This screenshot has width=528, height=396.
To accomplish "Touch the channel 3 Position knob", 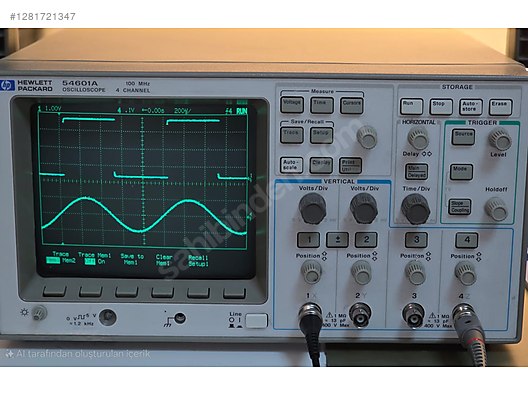I will [415, 273].
